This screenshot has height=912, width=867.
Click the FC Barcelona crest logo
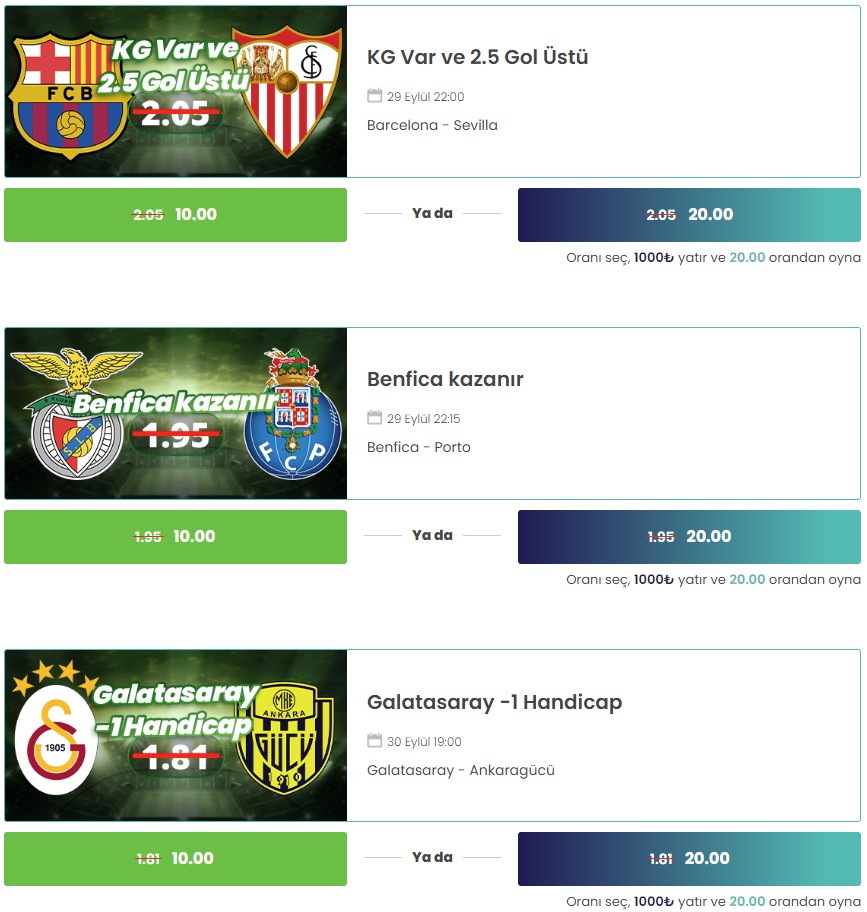[x=69, y=96]
